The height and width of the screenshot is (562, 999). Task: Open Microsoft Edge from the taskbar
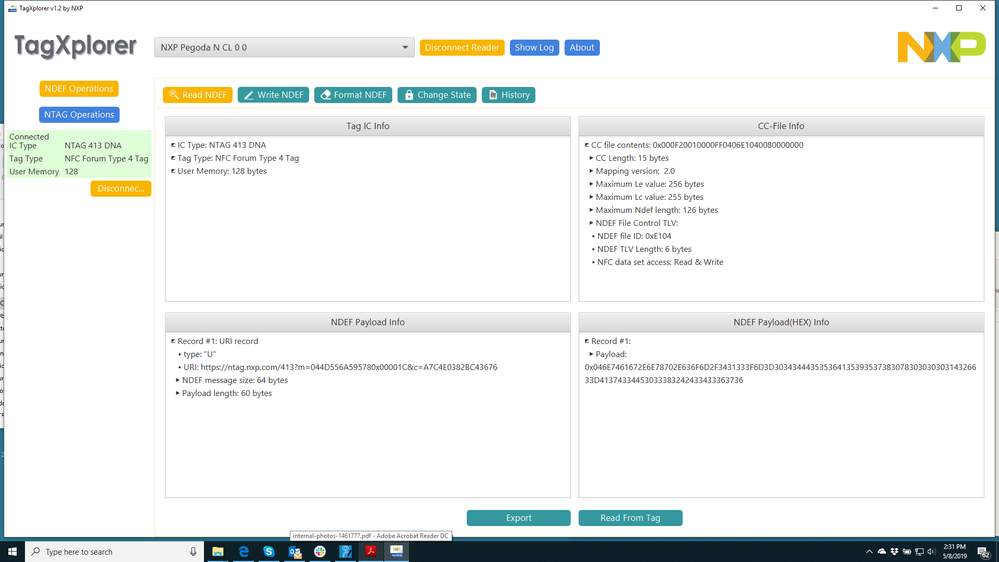[243, 552]
